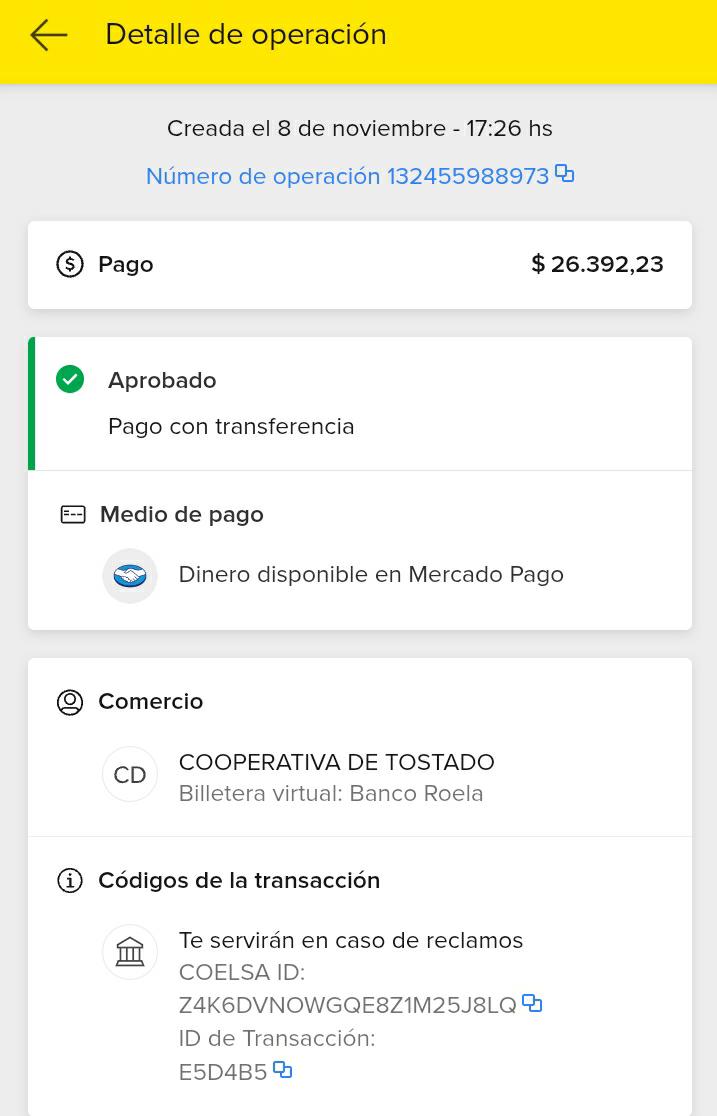
Task: Tap the bank building icon
Action: [130, 951]
